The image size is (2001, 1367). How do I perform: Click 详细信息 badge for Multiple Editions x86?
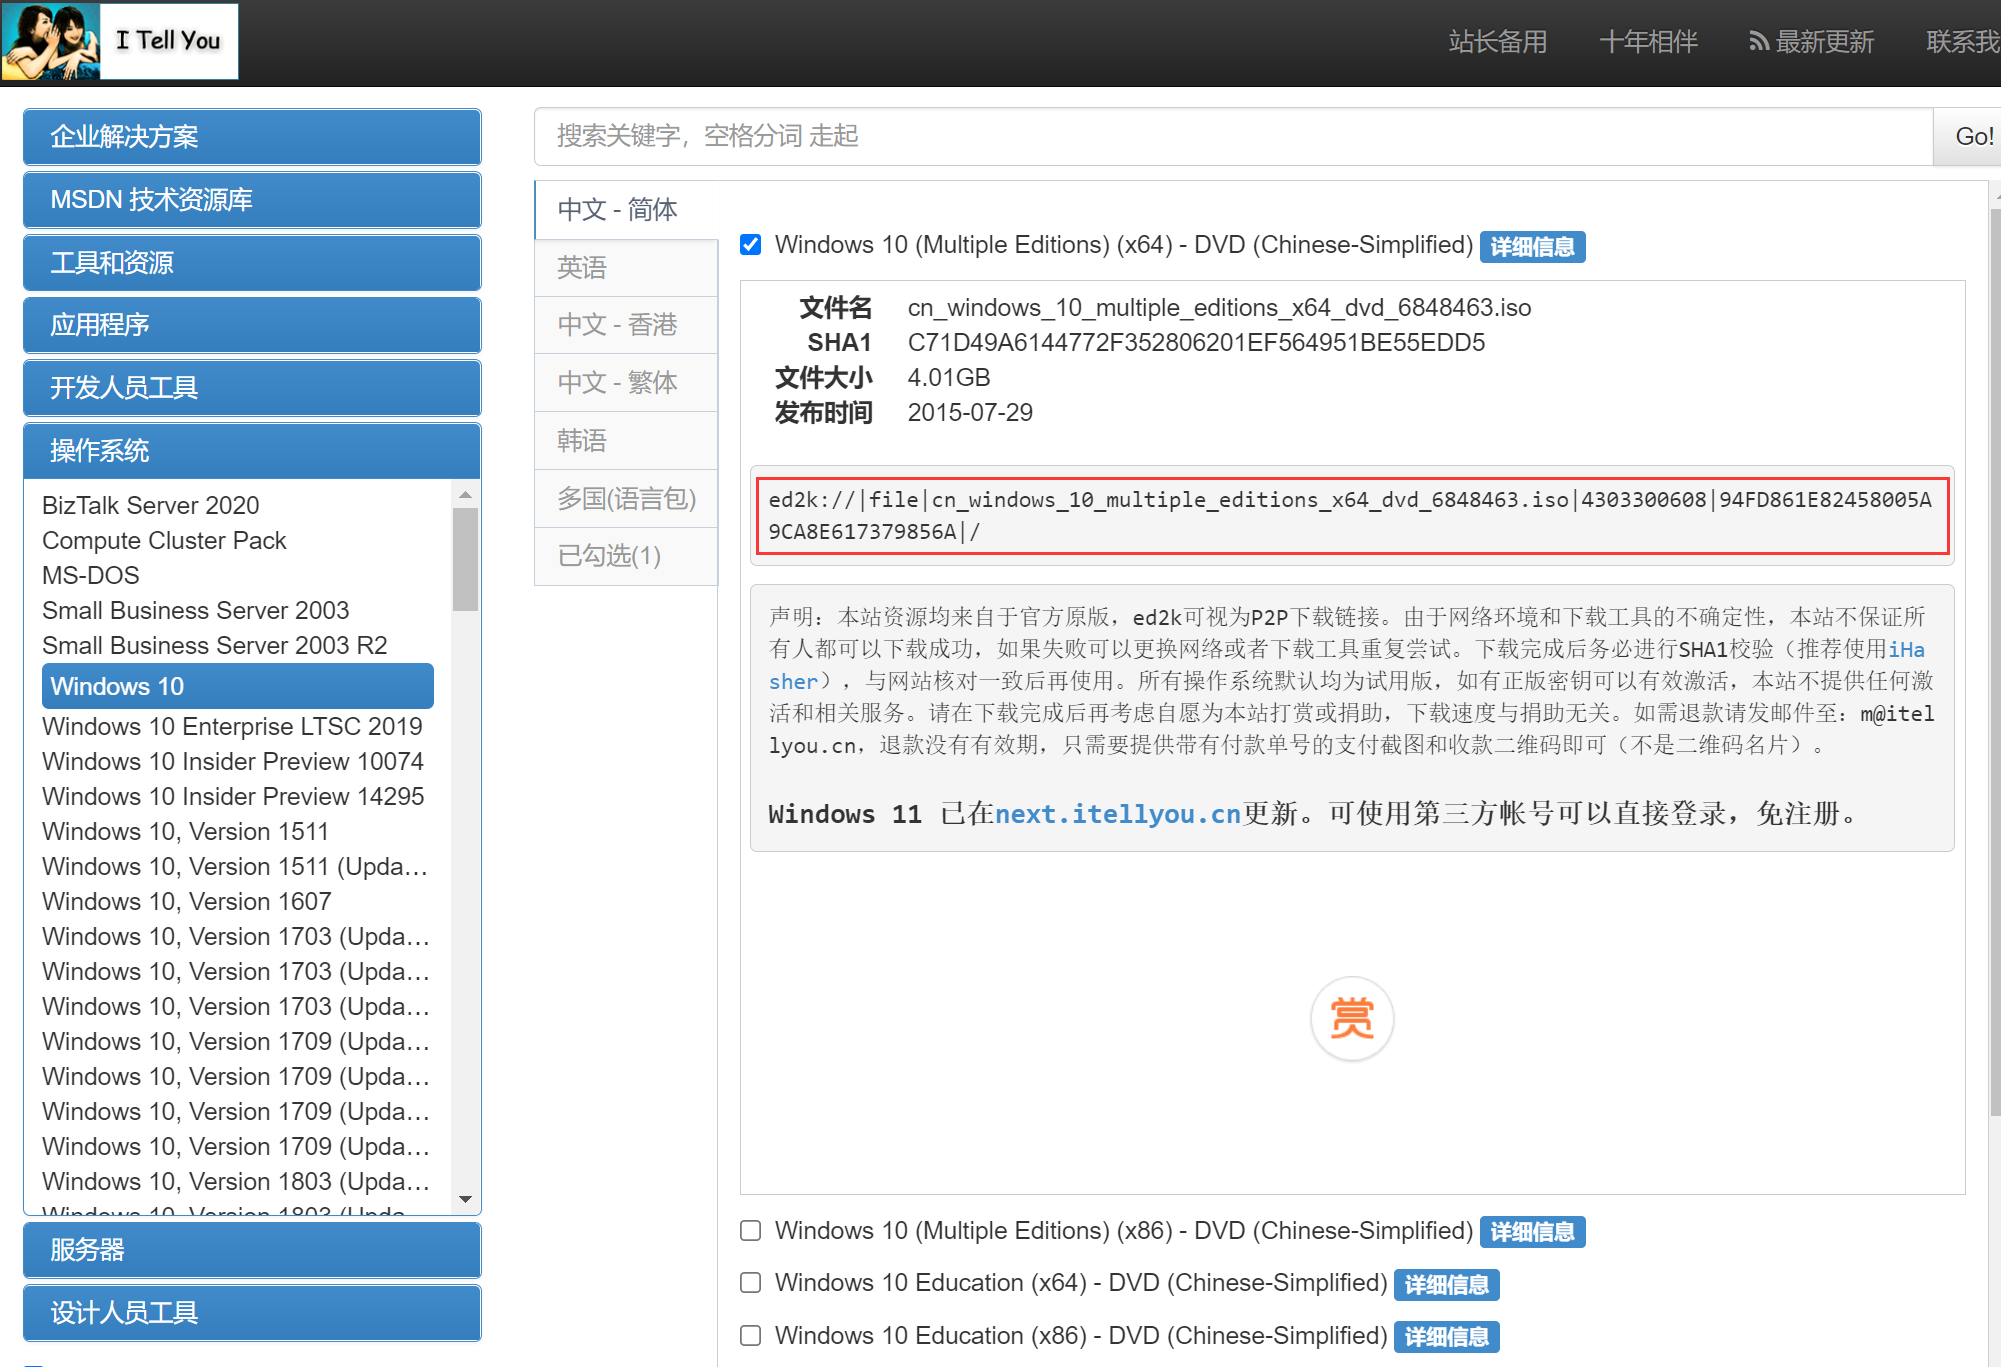click(x=1531, y=1232)
